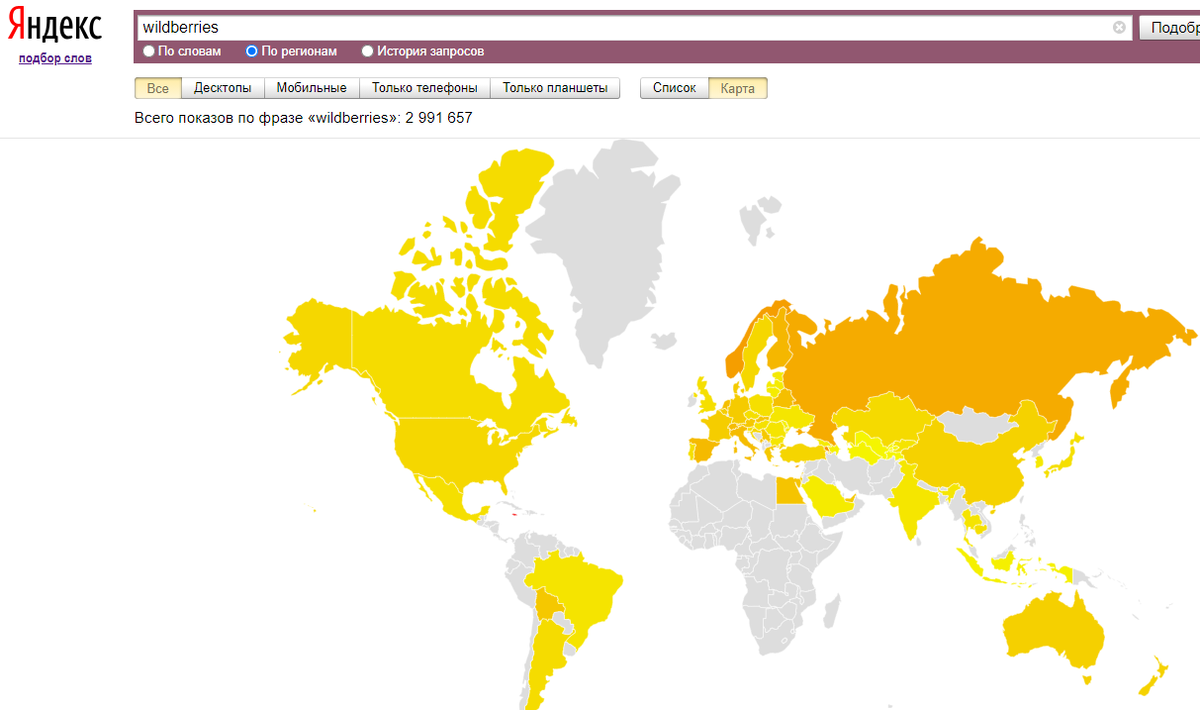The image size is (1200, 710).
Task: Switch to the 'Мобильные' tab
Action: pyautogui.click(x=312, y=88)
